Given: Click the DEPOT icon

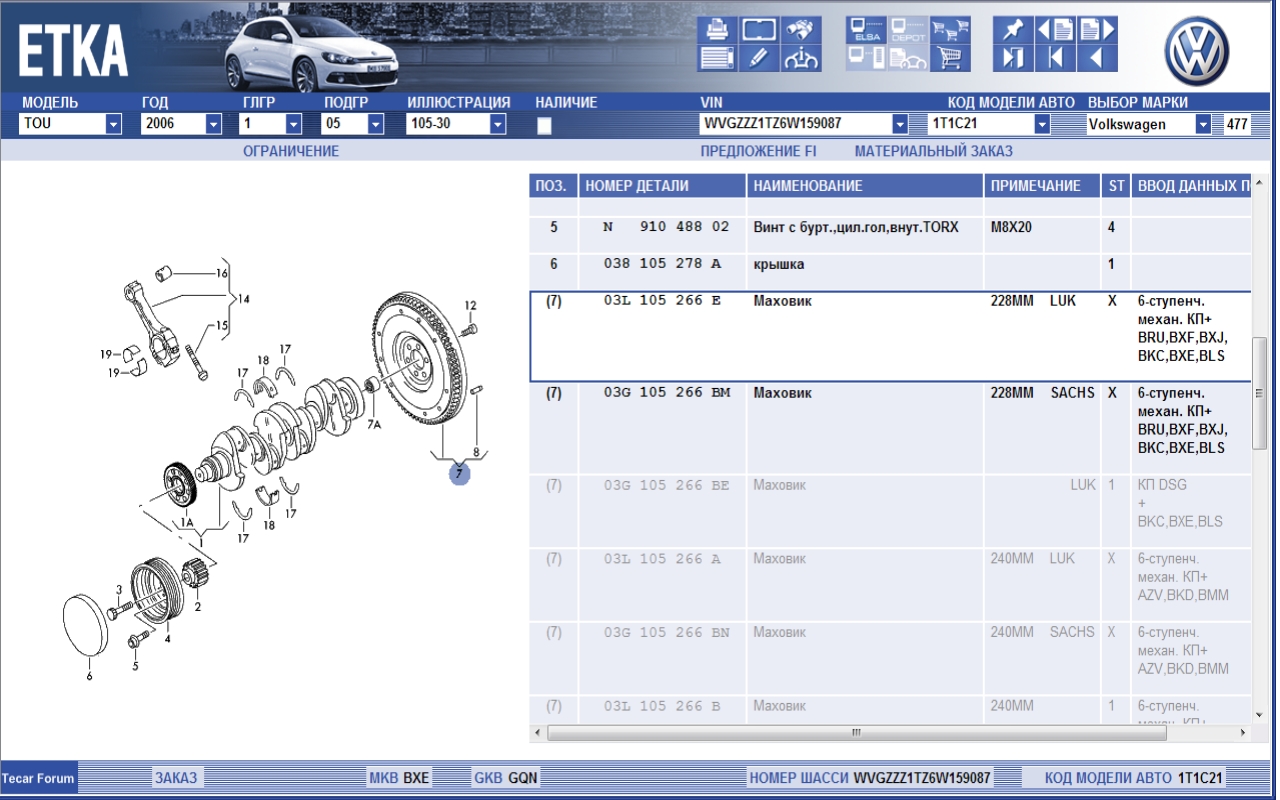Looking at the screenshot, I should pos(908,29).
